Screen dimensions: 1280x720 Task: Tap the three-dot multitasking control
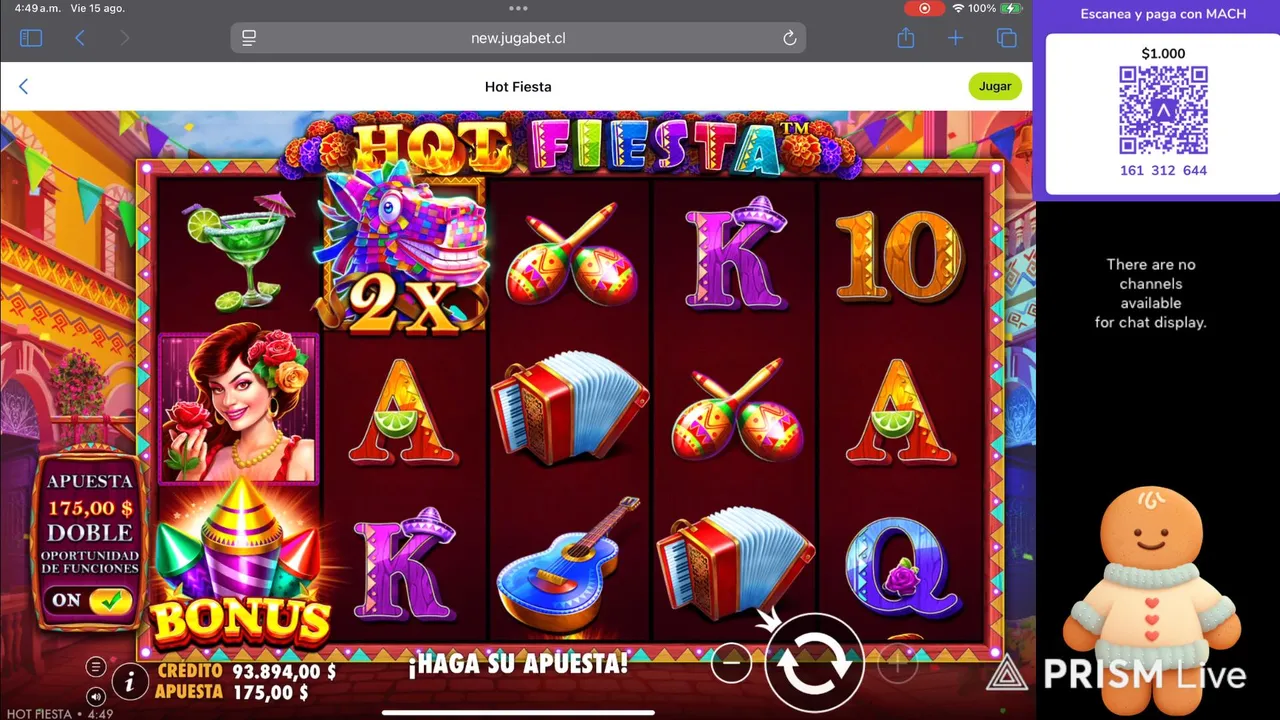518,8
